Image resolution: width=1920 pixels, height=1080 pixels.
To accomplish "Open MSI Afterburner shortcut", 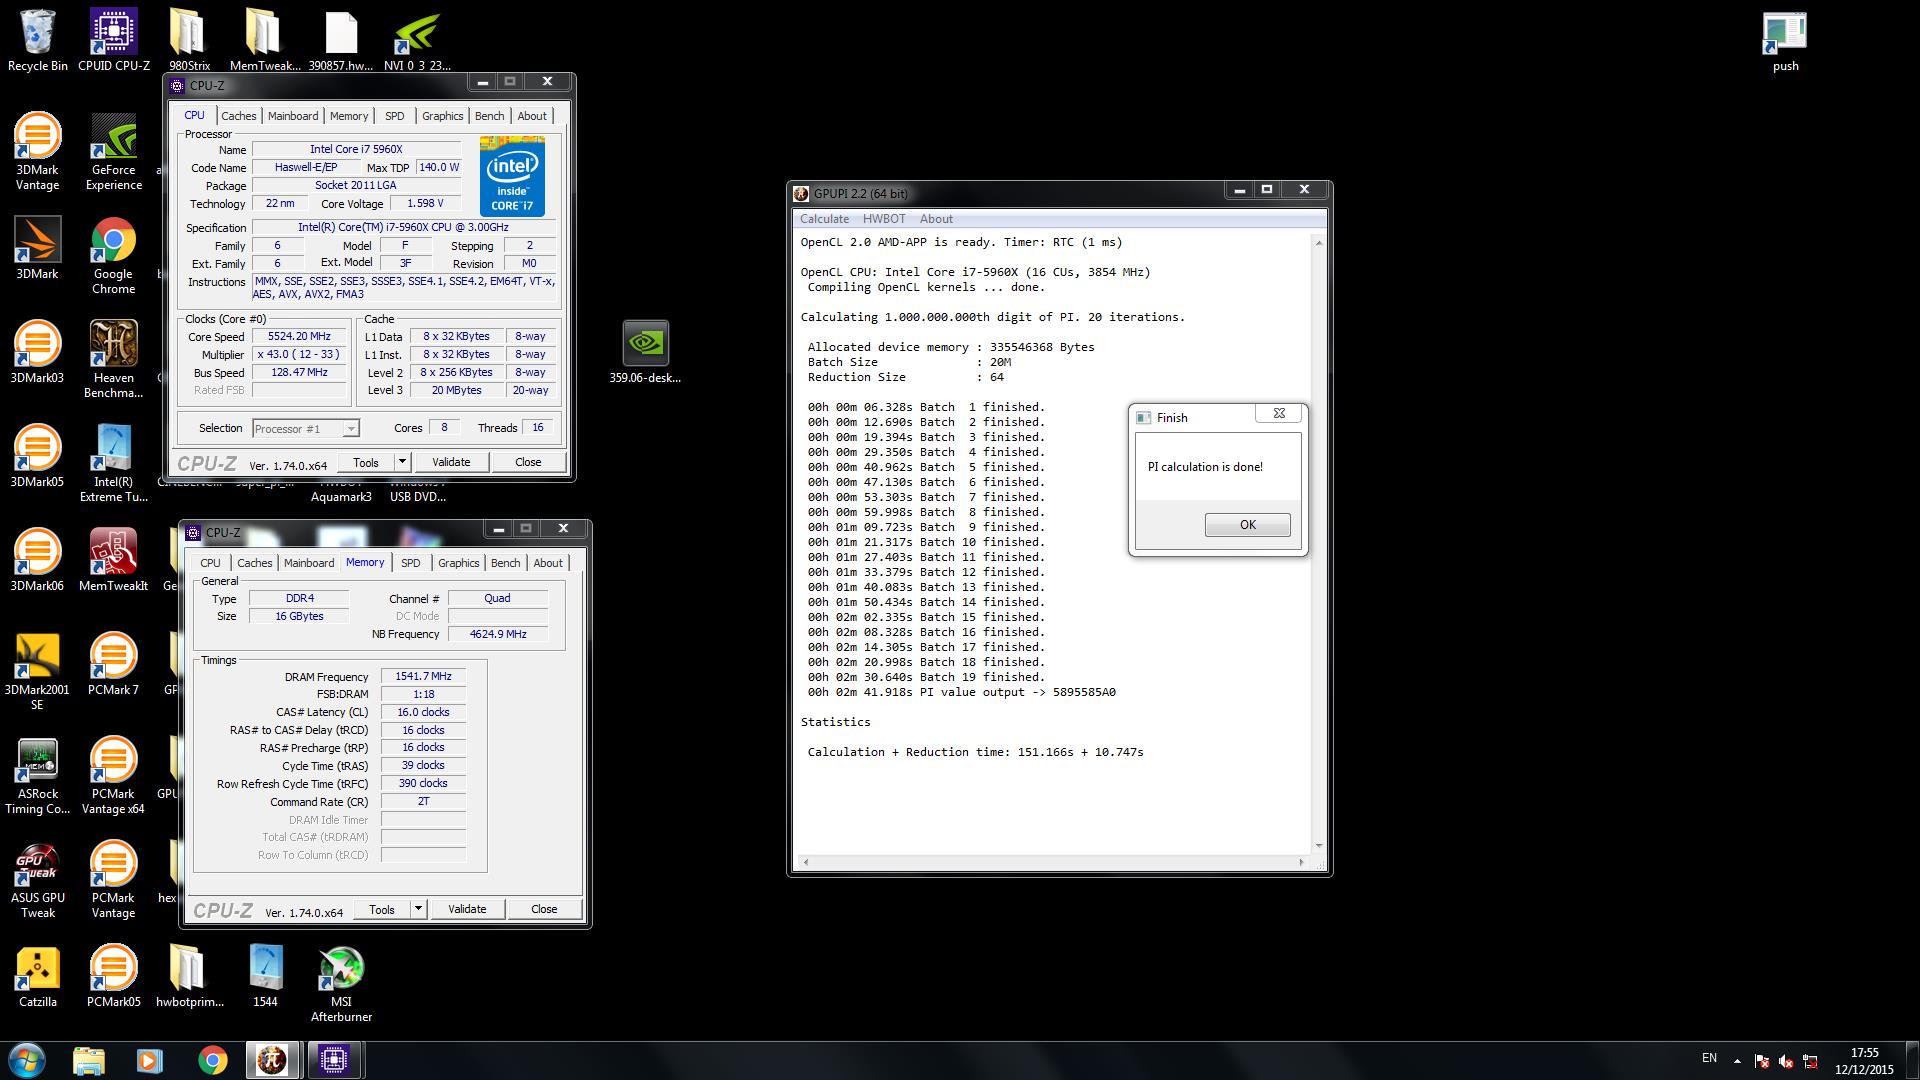I will 341,983.
